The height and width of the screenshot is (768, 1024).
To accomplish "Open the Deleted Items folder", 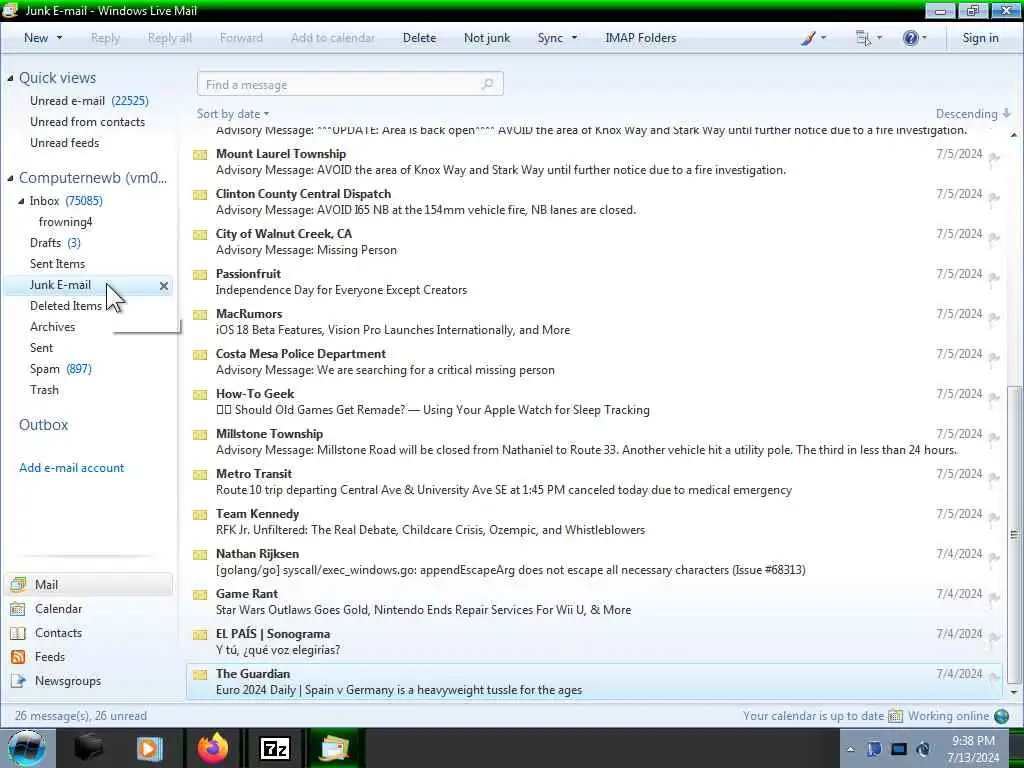I will coord(65,306).
